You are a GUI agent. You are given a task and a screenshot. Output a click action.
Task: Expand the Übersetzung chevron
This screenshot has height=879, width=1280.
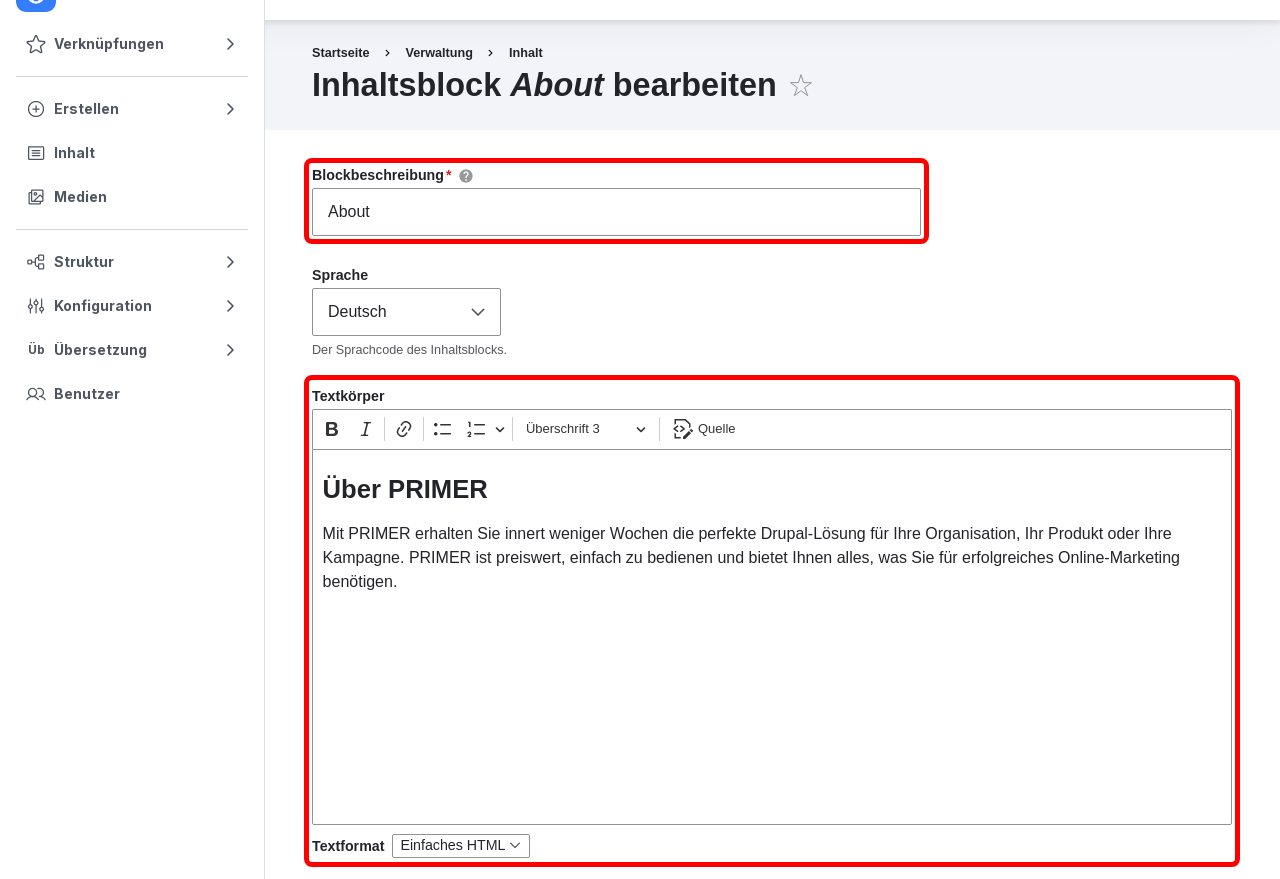click(230, 350)
